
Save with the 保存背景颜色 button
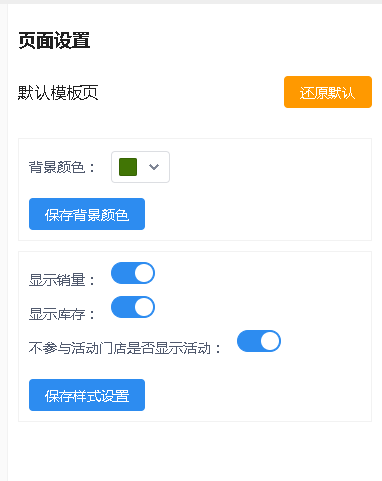coord(87,214)
